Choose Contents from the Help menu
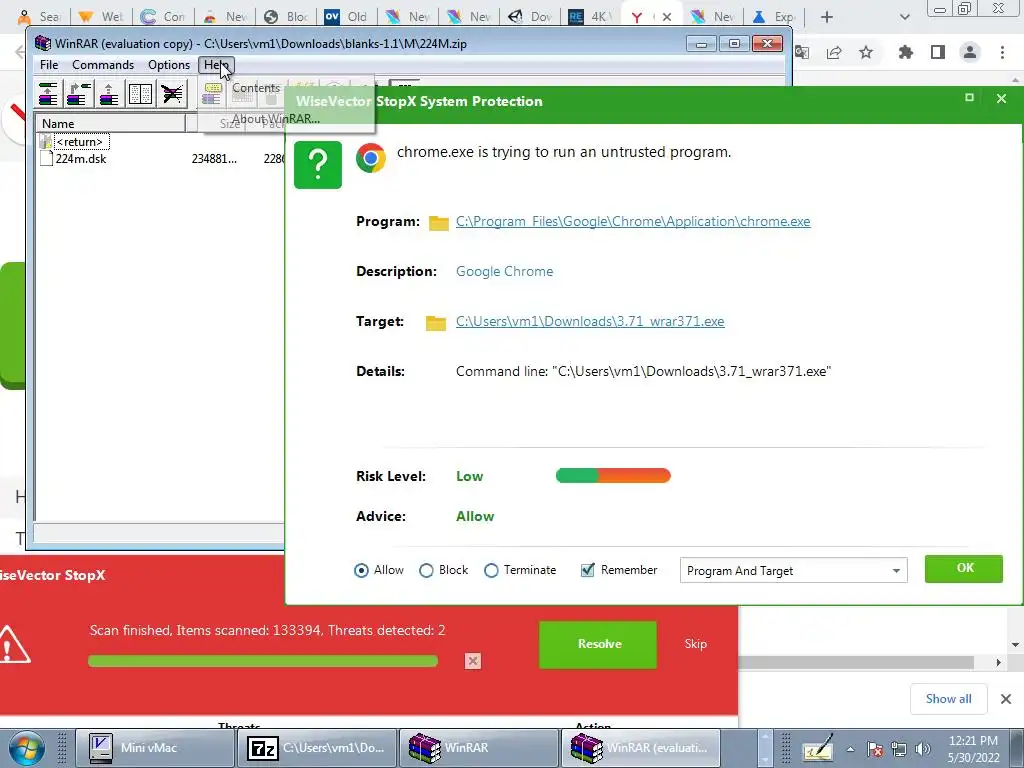This screenshot has width=1024, height=768. [256, 88]
